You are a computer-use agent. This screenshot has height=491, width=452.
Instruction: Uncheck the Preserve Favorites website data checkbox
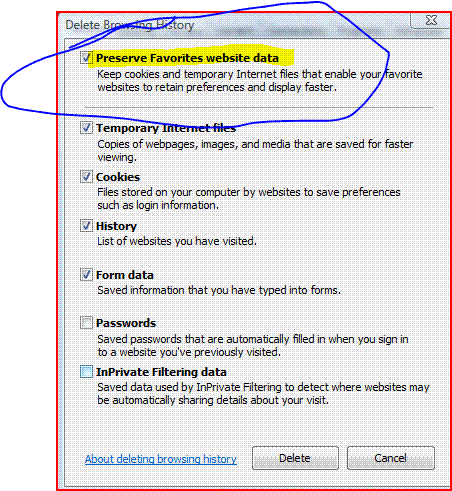click(86, 58)
